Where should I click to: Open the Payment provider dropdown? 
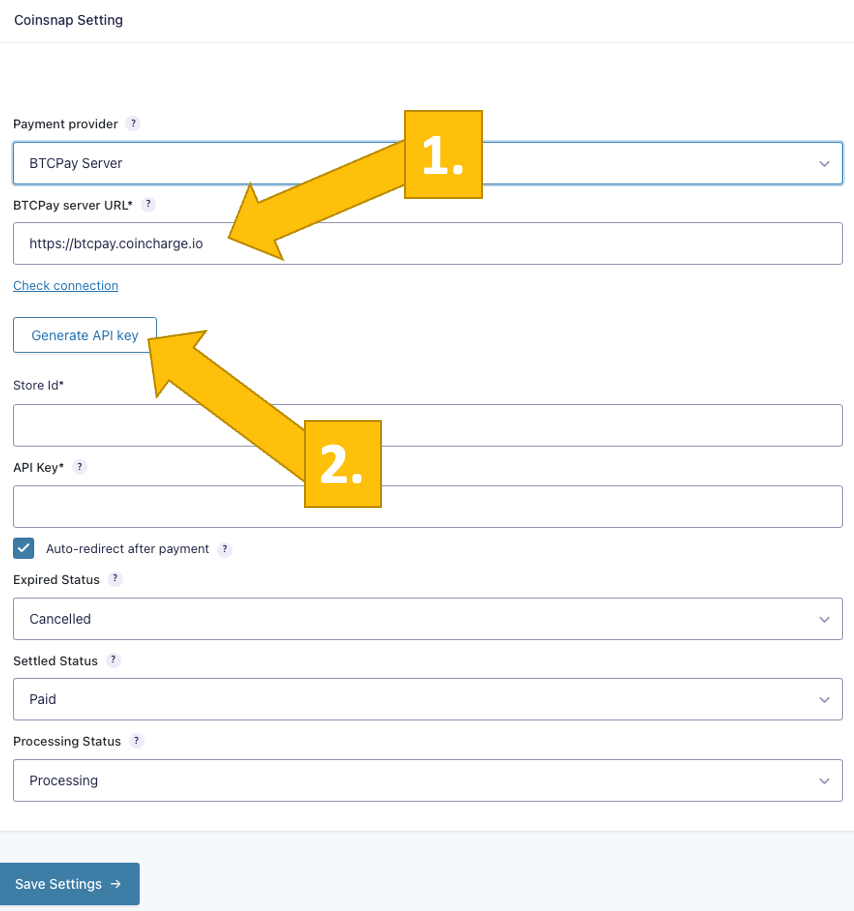click(x=427, y=163)
